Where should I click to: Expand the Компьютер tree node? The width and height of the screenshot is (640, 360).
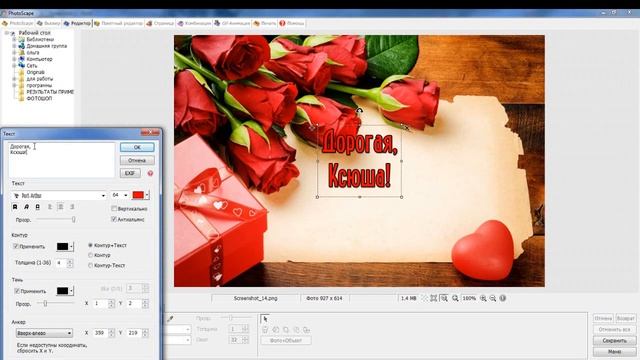(14, 59)
